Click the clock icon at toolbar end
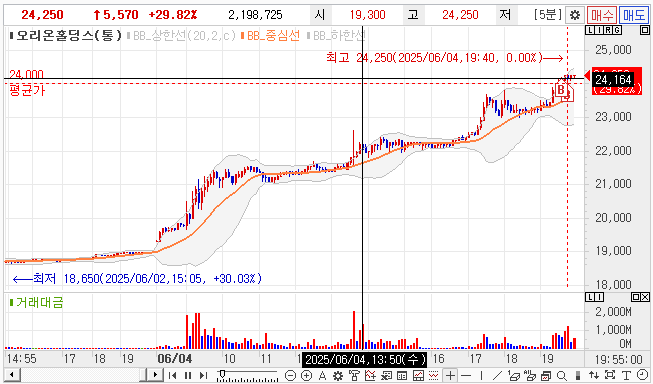The width and height of the screenshot is (653, 384). (642, 375)
